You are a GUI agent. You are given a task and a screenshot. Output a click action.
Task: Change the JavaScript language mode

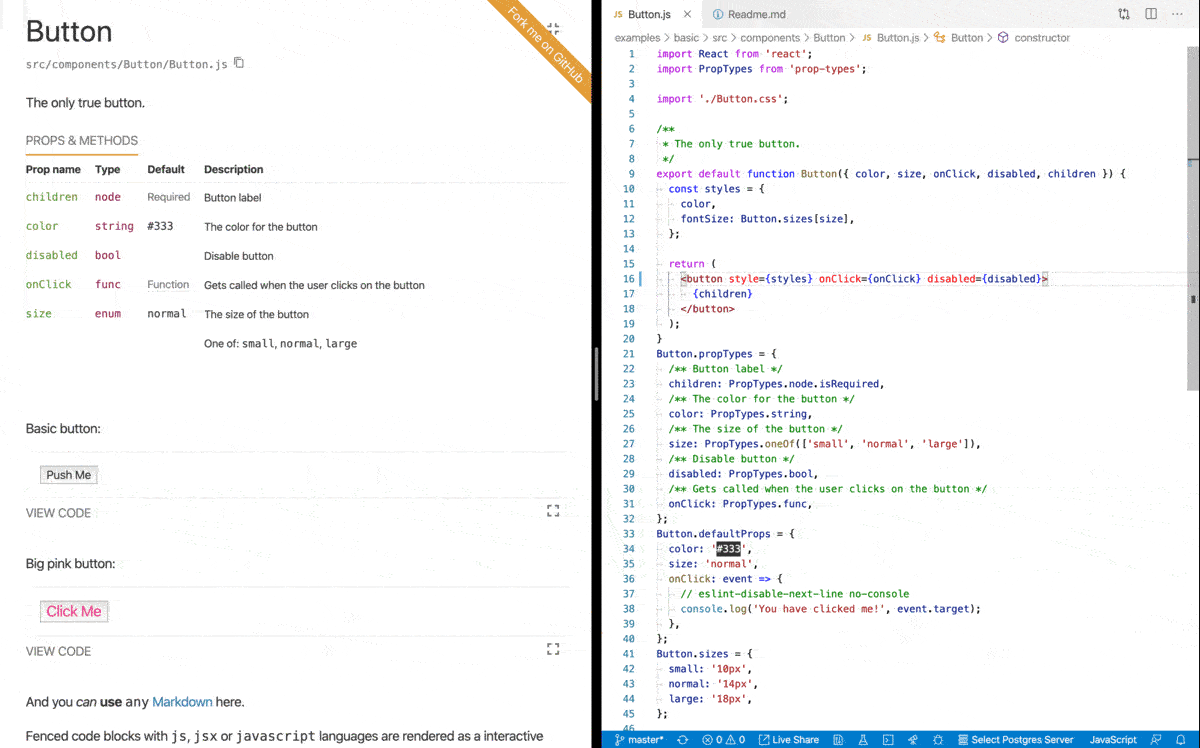pos(1112,739)
